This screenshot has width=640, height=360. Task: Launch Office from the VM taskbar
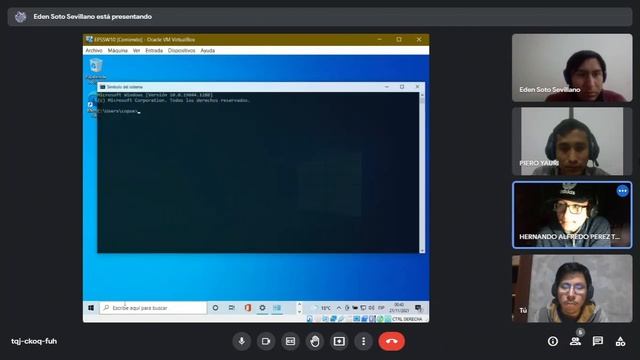click(x=248, y=308)
